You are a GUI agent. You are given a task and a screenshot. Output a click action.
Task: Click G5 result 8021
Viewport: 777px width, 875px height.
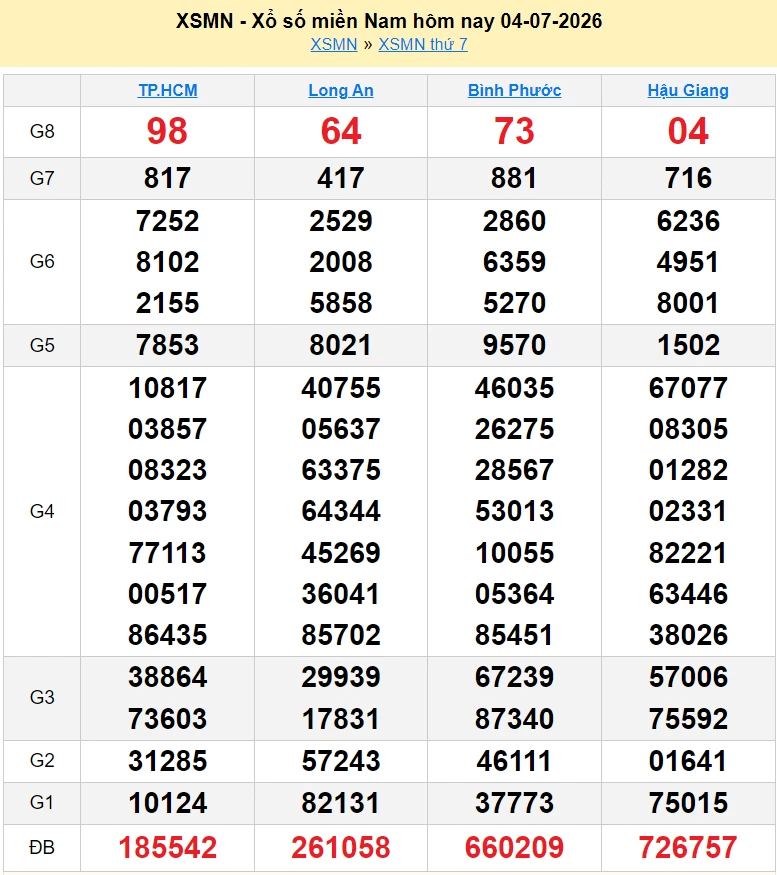click(x=340, y=345)
